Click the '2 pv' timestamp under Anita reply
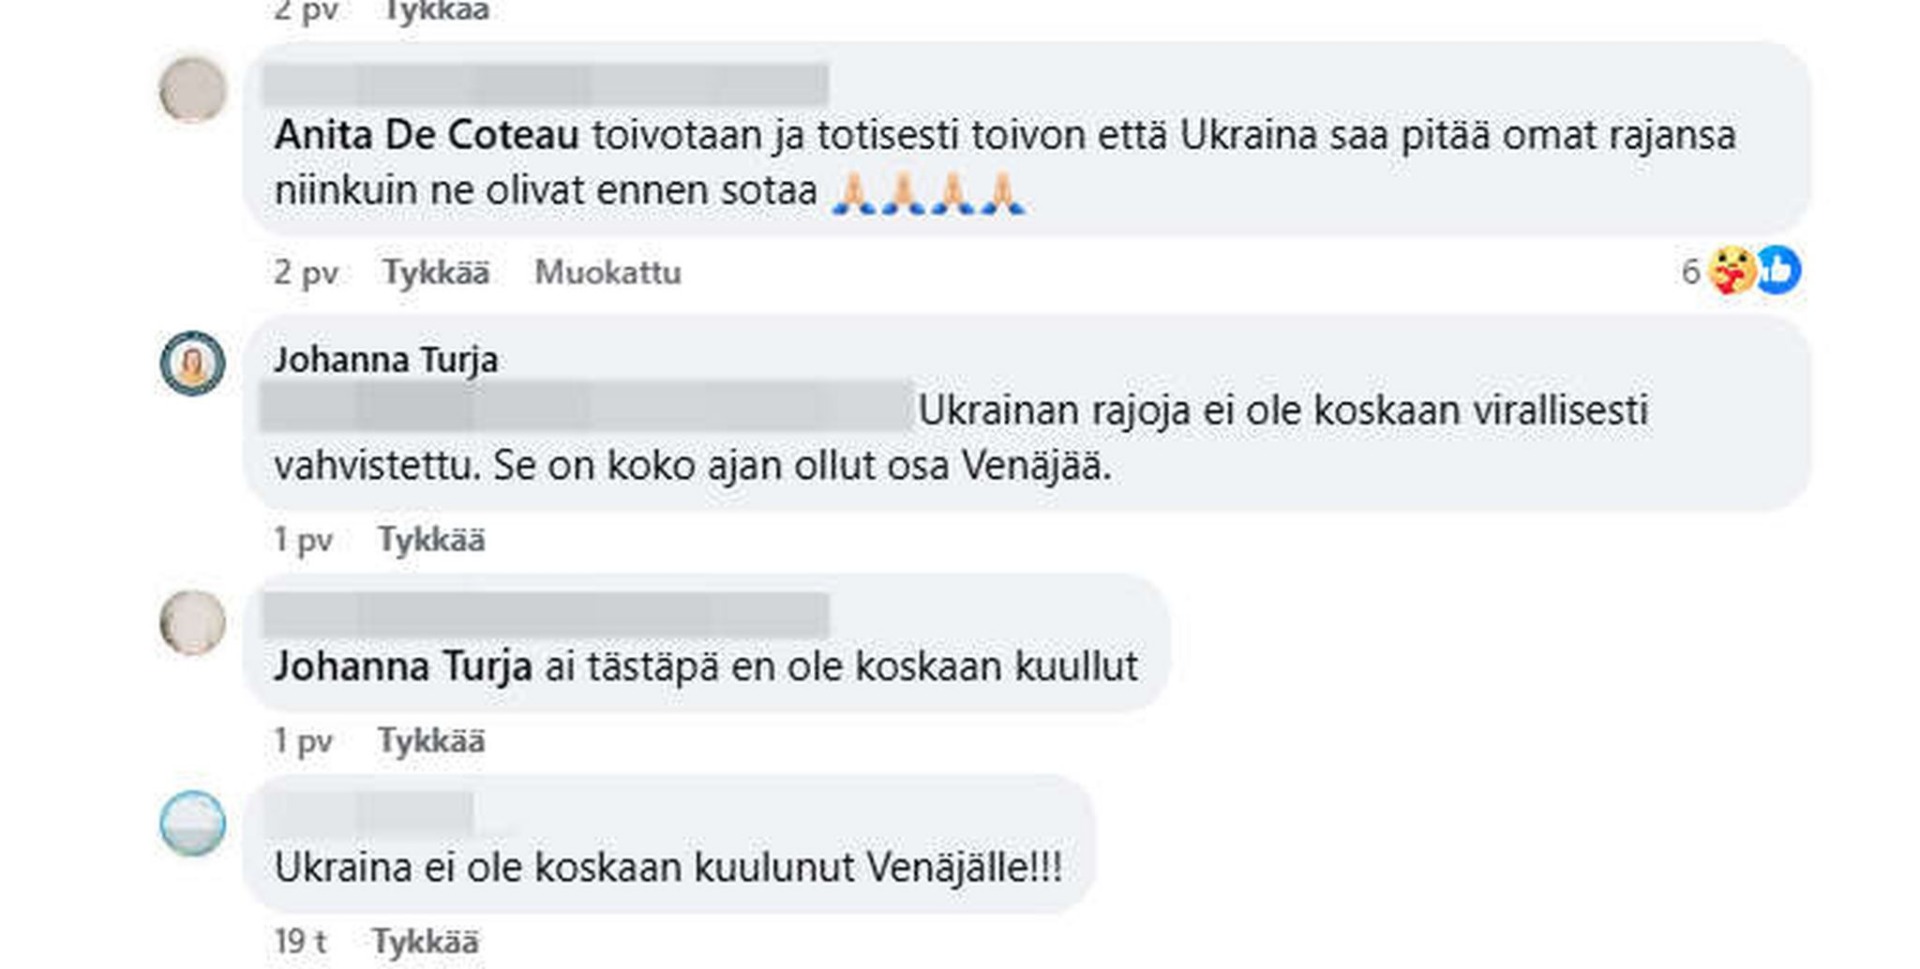The width and height of the screenshot is (1920, 969). coord(306,272)
